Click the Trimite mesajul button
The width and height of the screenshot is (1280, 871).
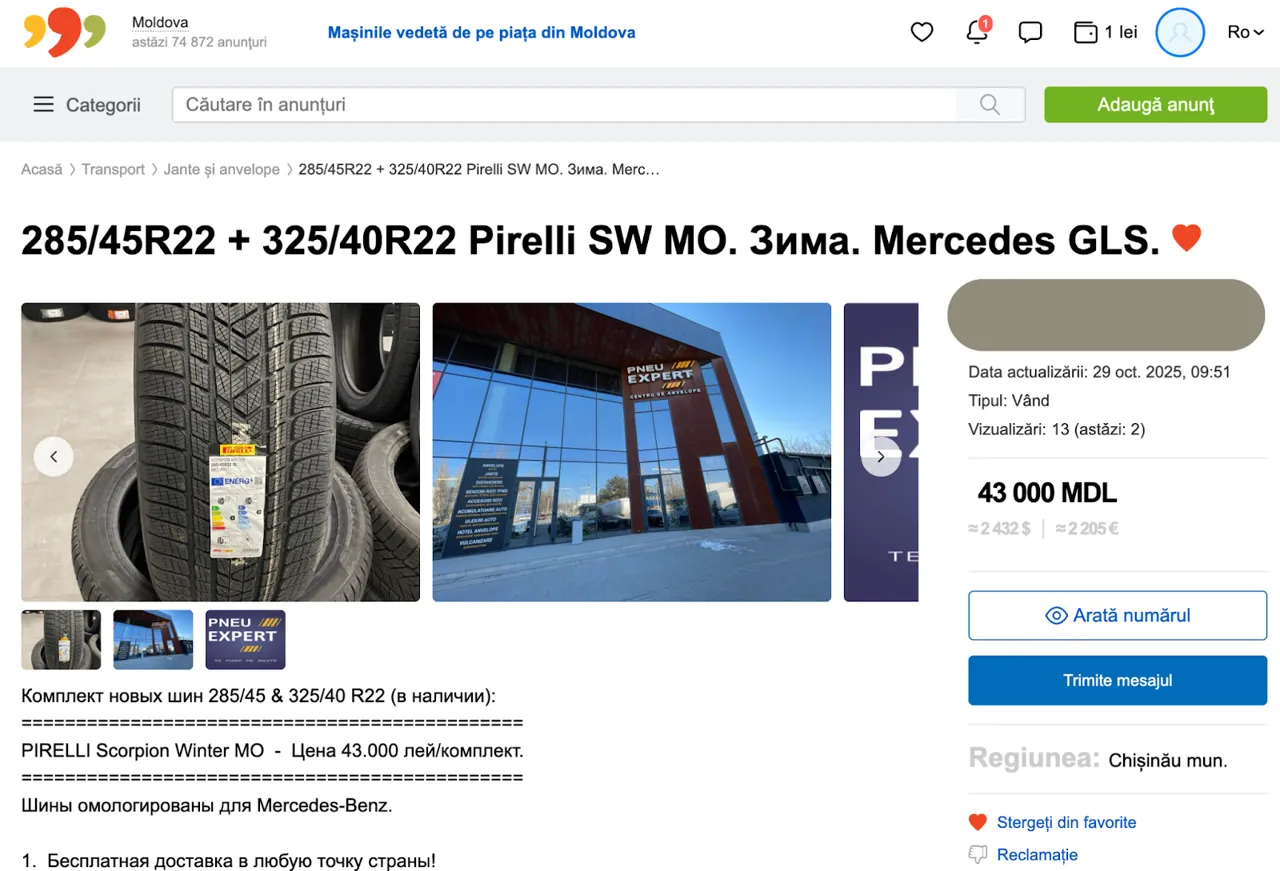pos(1117,681)
